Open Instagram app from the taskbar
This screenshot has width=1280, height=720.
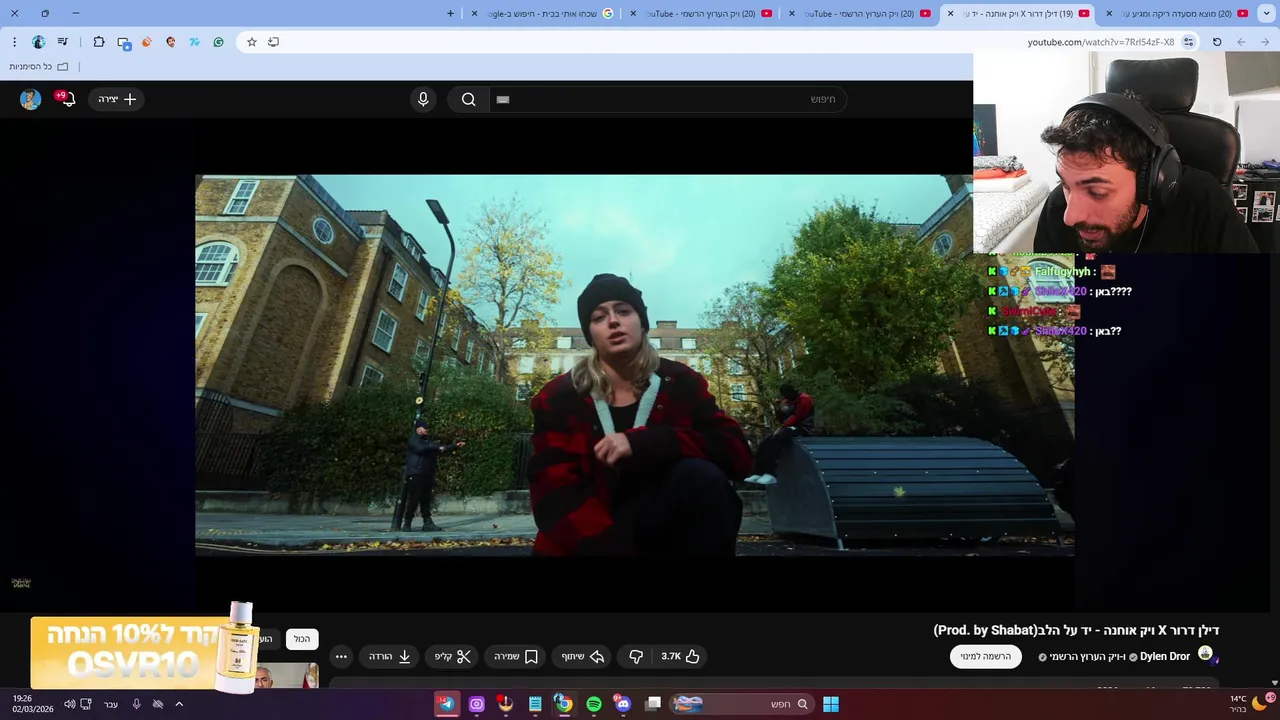click(476, 704)
